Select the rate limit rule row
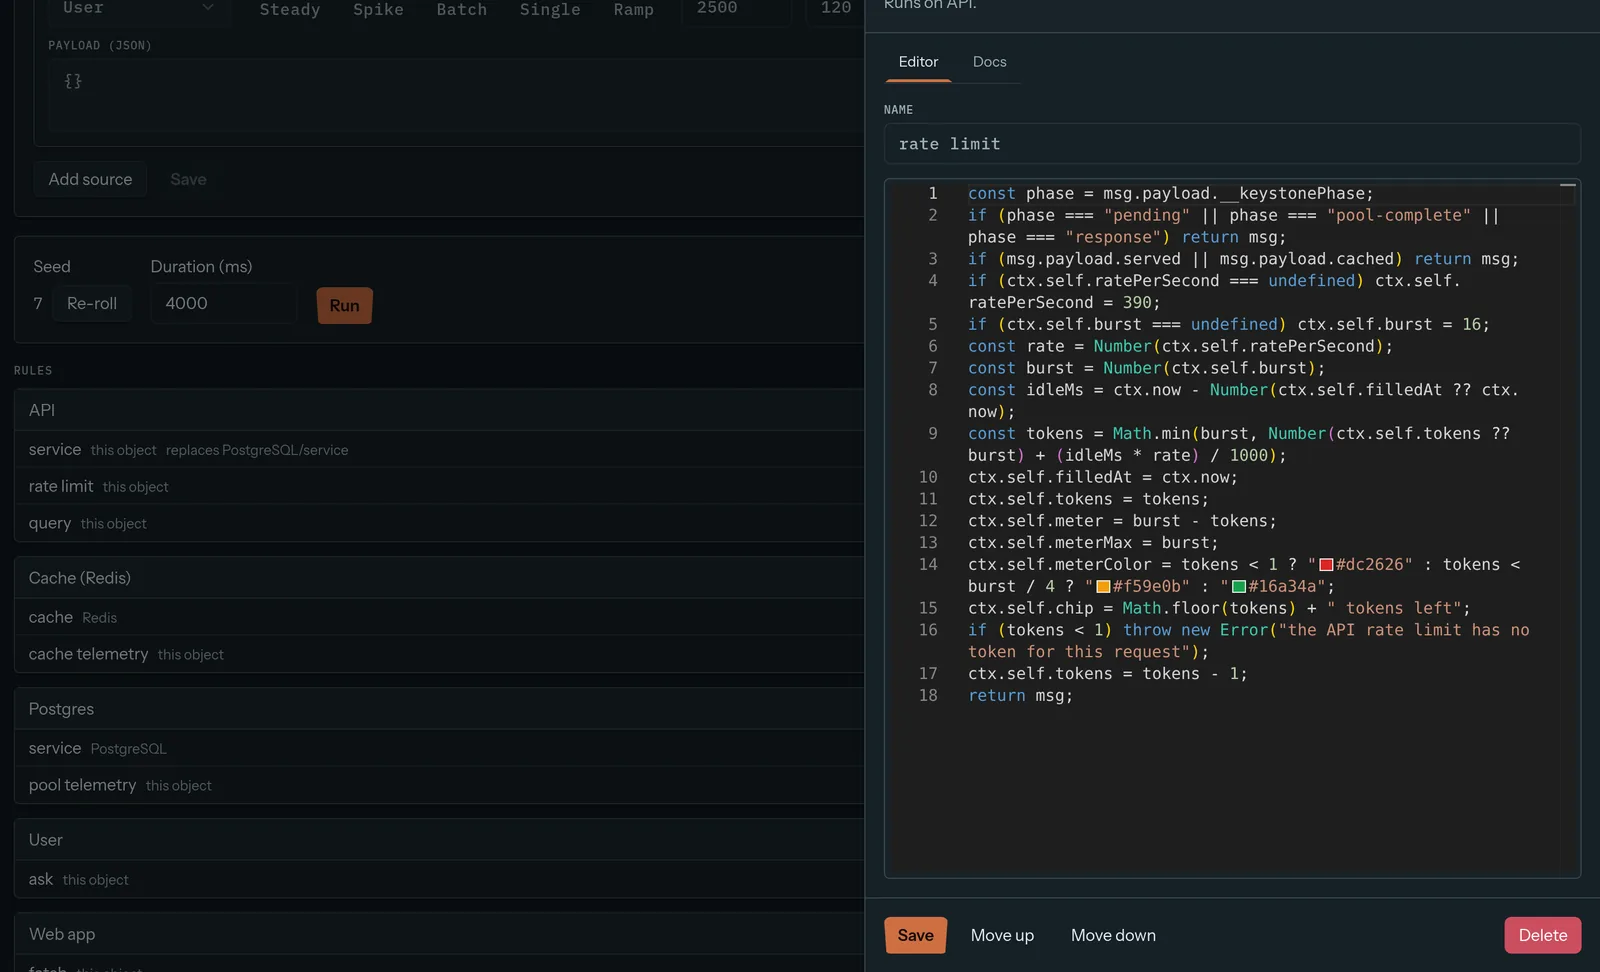 [439, 486]
